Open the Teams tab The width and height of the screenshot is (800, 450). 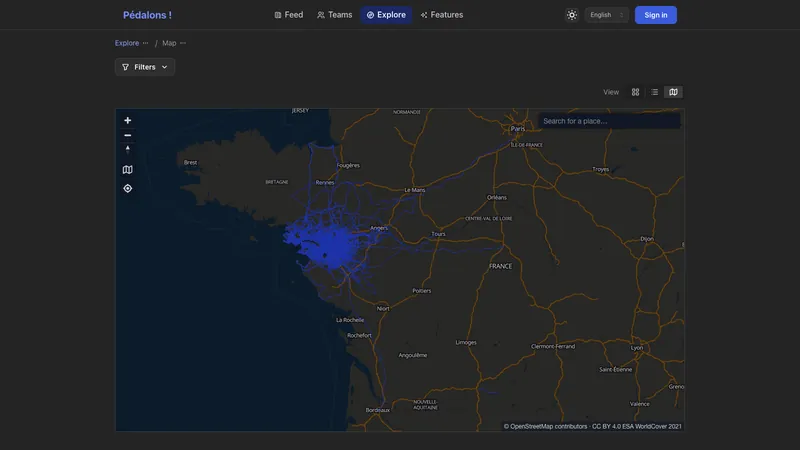pyautogui.click(x=335, y=15)
